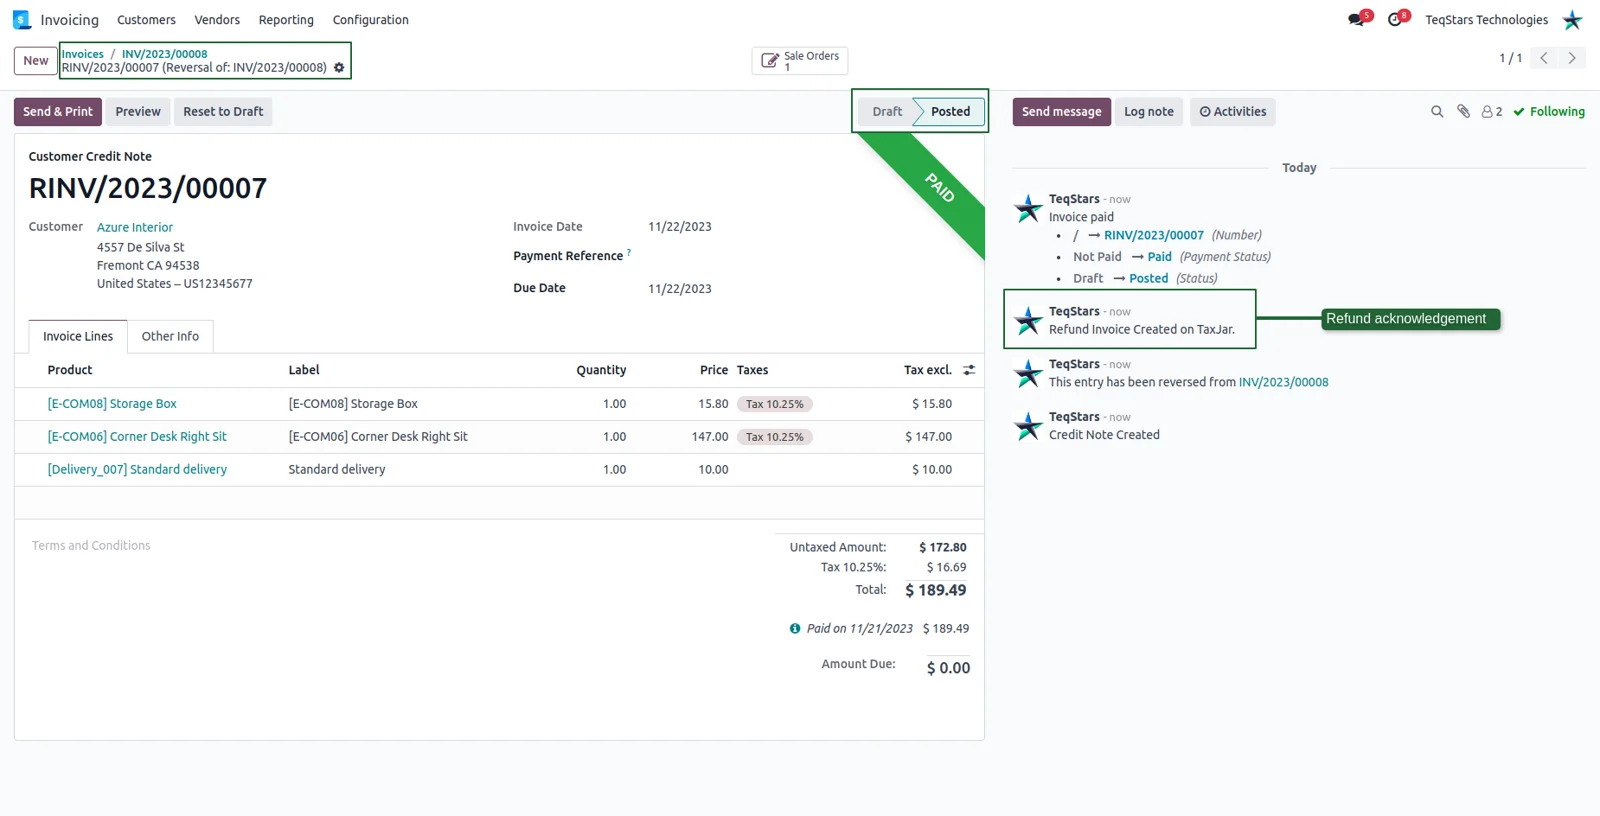Open the Invoicing app home icon
This screenshot has width=1600, height=816.
point(22,20)
